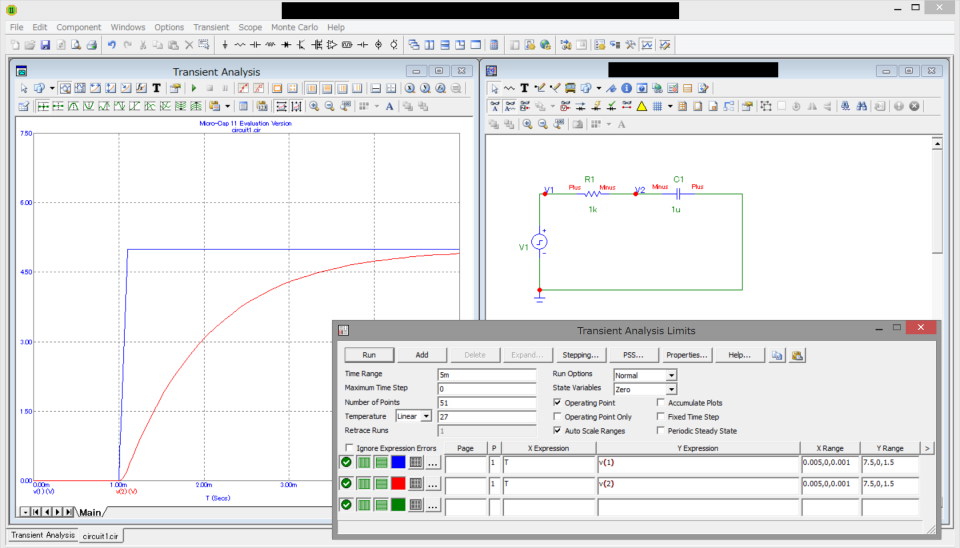This screenshot has height=548, width=960.
Task: Click the red color swatch for V(2)
Action: point(398,484)
